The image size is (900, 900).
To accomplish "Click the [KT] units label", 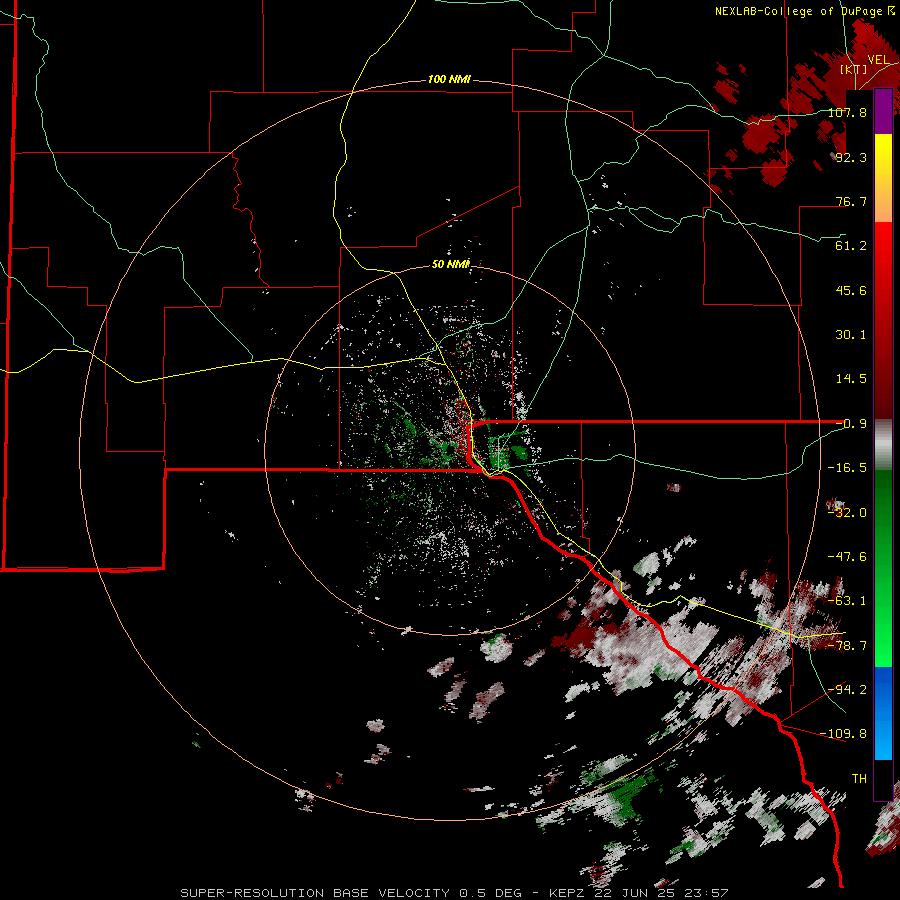I will coord(854,69).
